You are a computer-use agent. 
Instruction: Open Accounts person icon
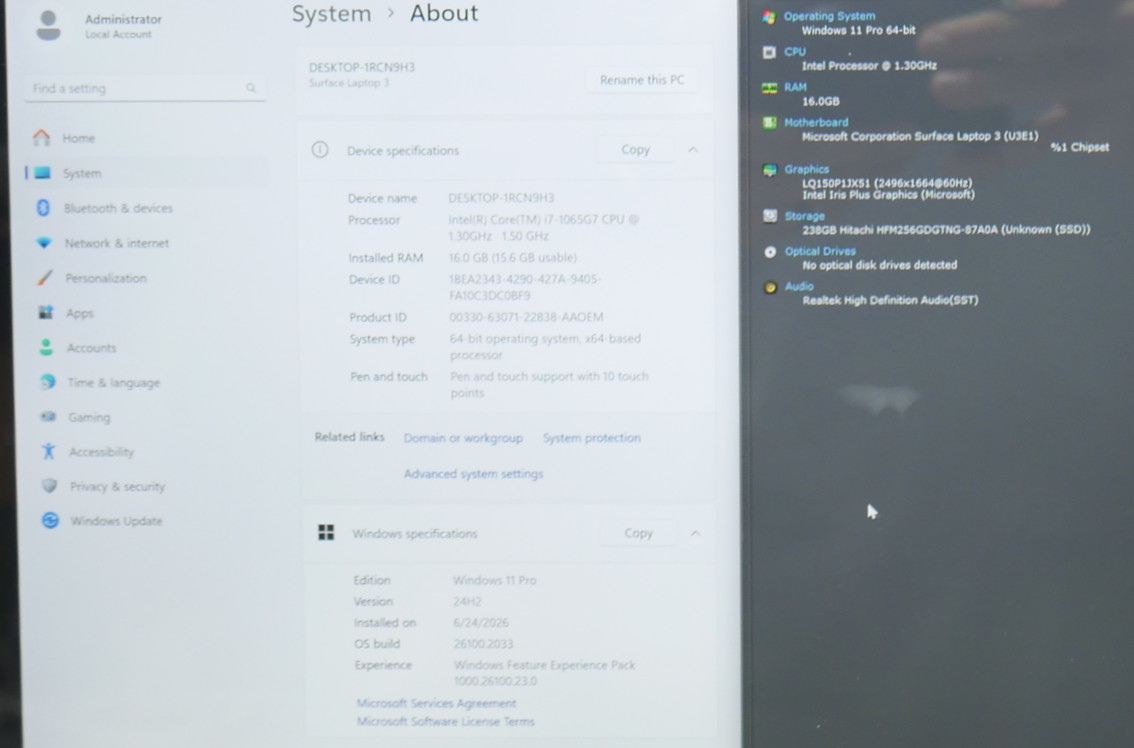tap(46, 347)
